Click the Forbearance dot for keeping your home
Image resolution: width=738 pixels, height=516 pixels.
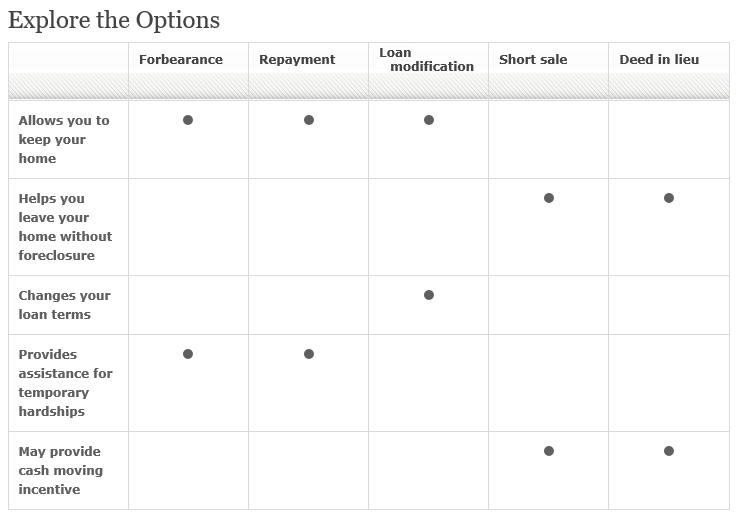tap(188, 120)
